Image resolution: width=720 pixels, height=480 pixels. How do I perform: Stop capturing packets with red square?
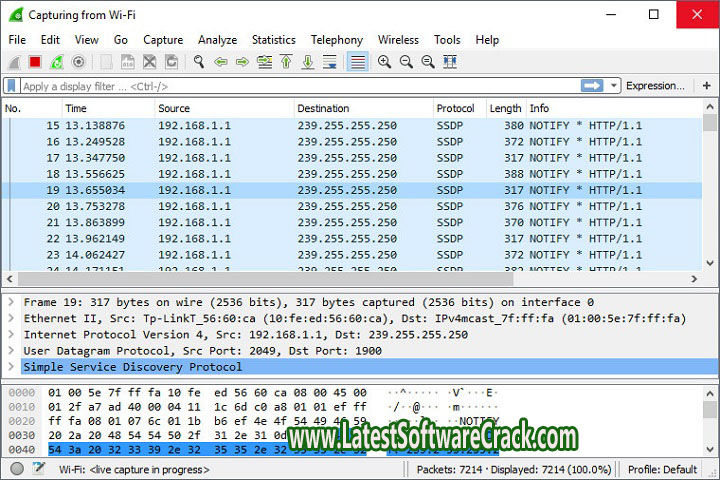[x=35, y=62]
